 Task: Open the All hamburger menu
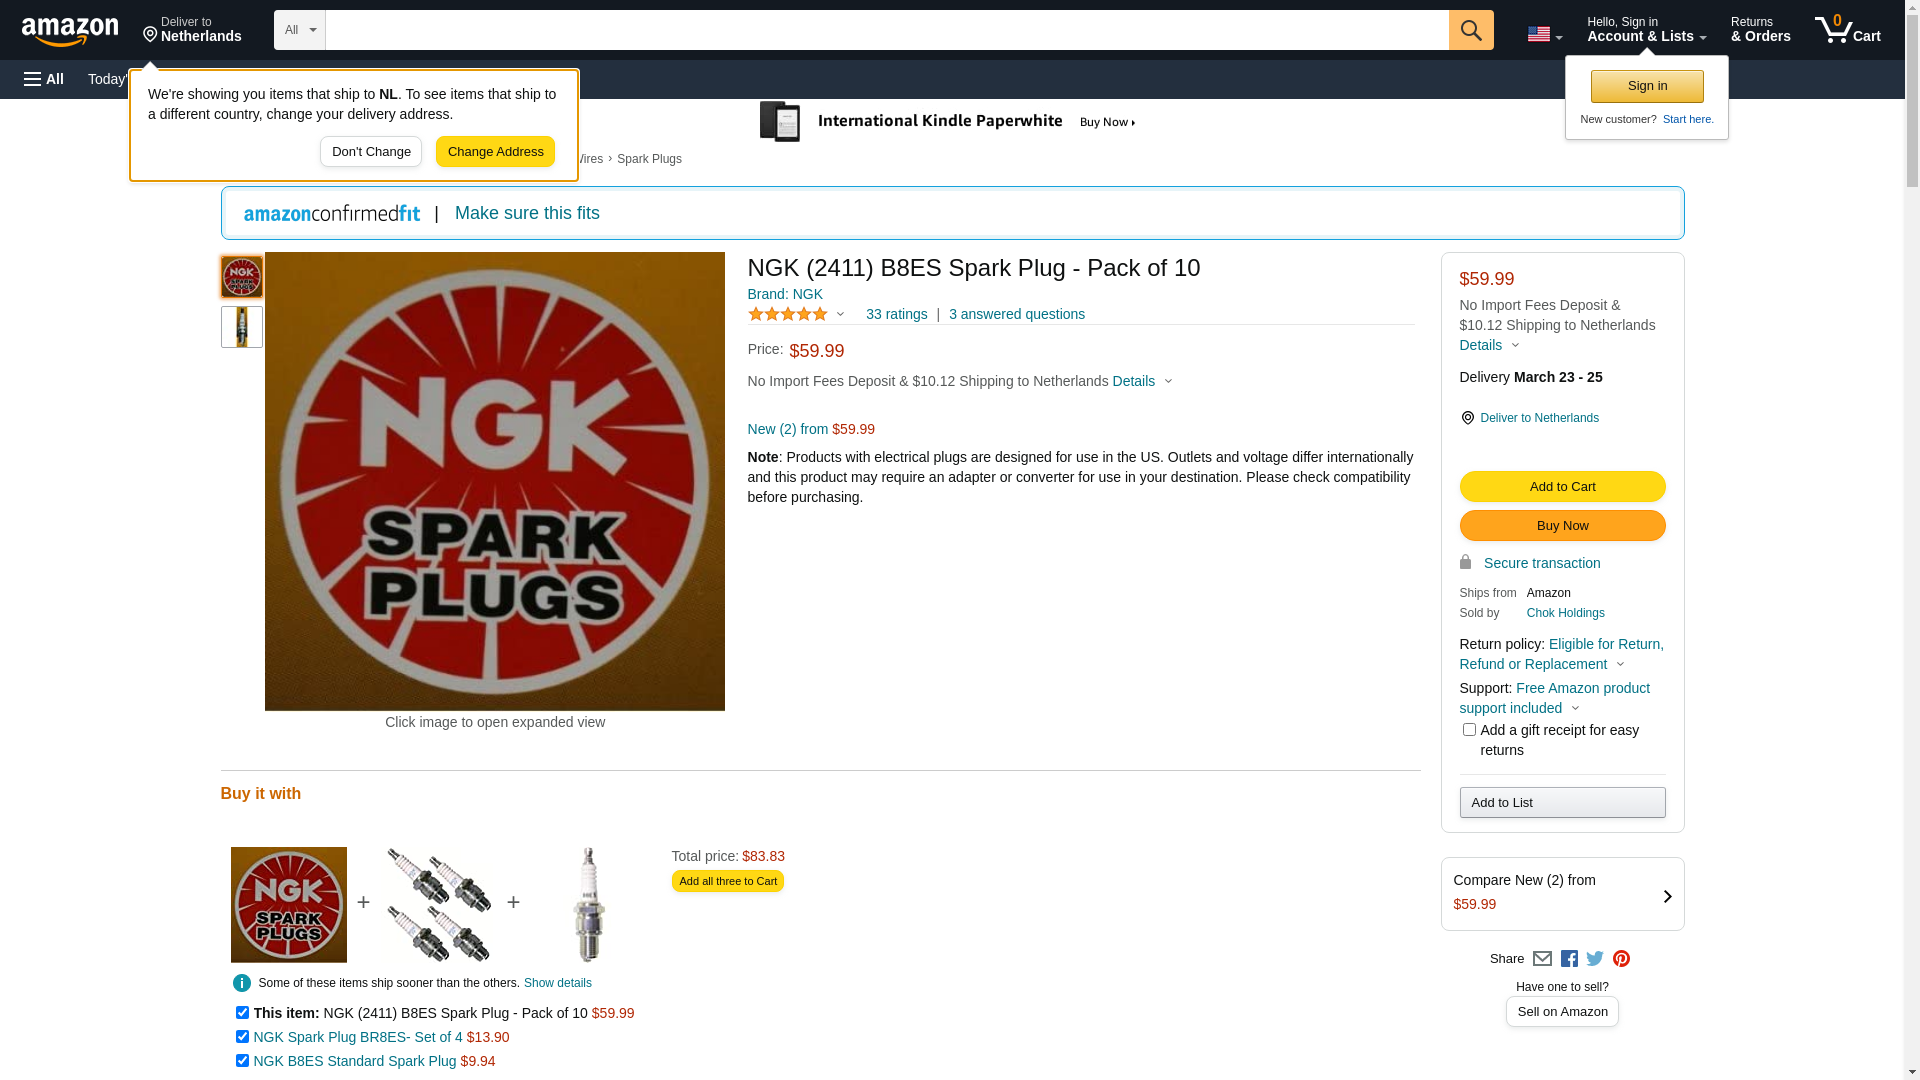tap(44, 79)
